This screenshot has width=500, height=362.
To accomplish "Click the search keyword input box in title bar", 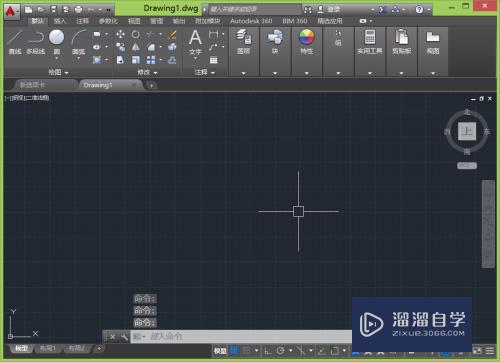I will pyautogui.click(x=254, y=9).
